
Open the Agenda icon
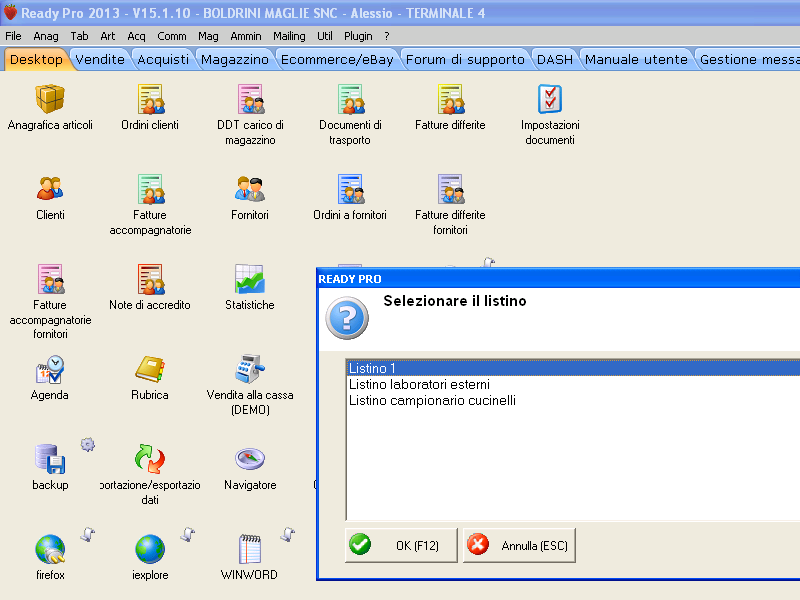click(50, 369)
